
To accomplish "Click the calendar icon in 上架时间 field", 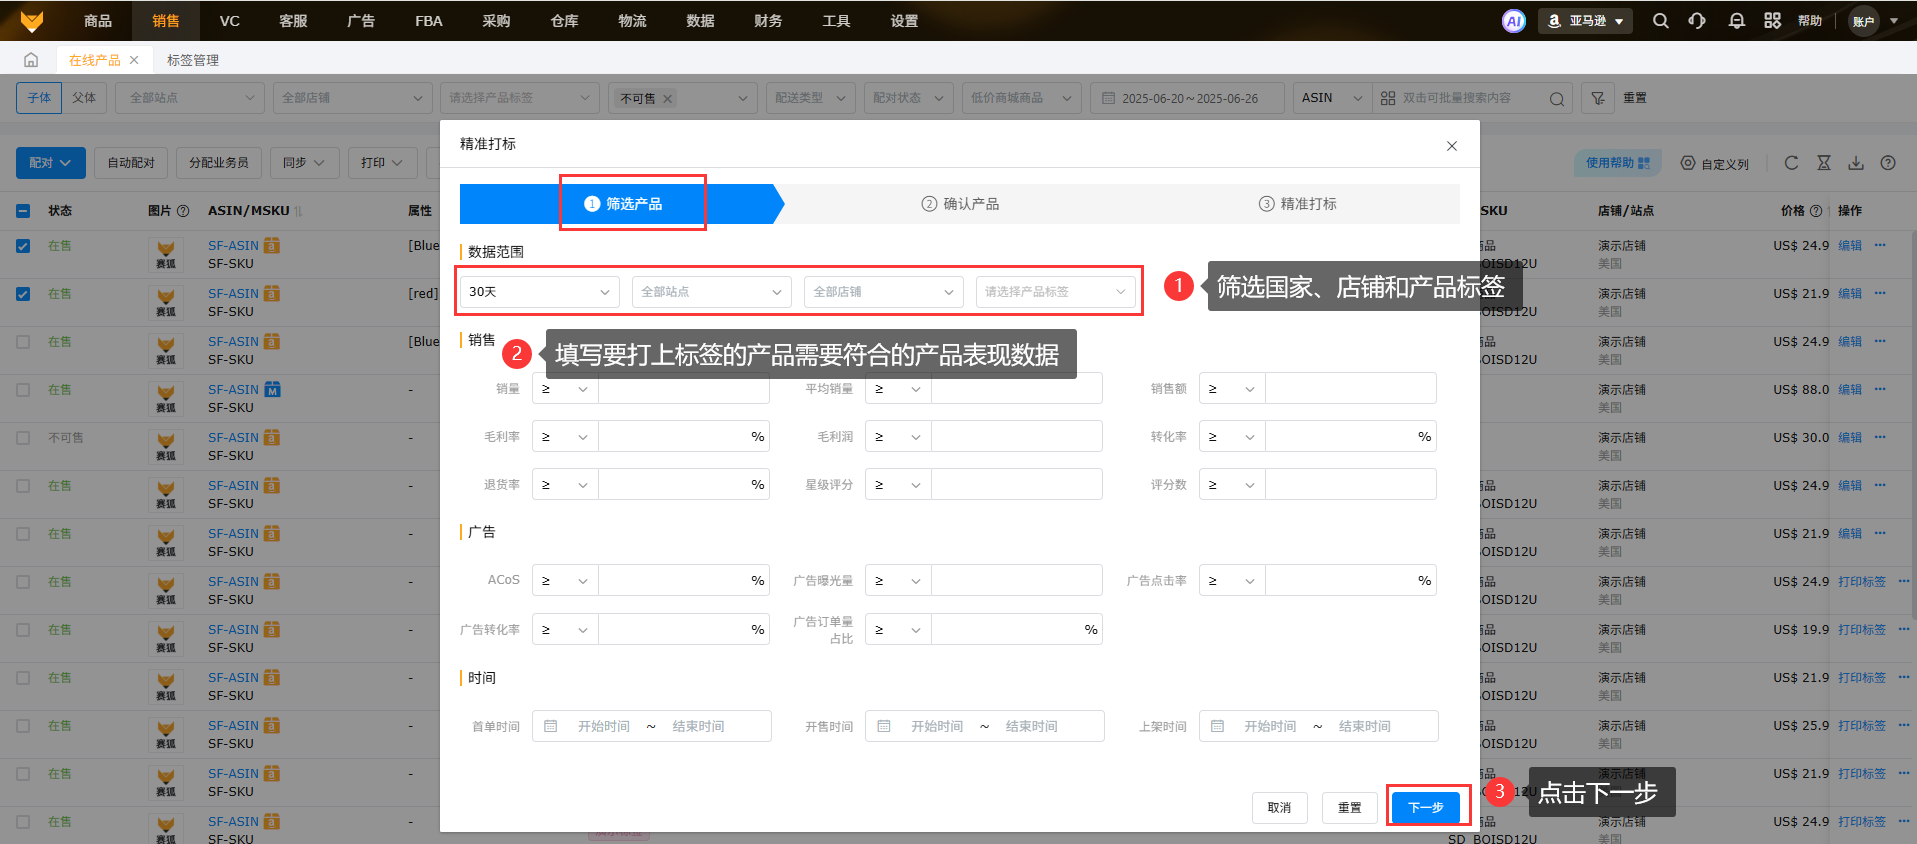I will [1217, 726].
